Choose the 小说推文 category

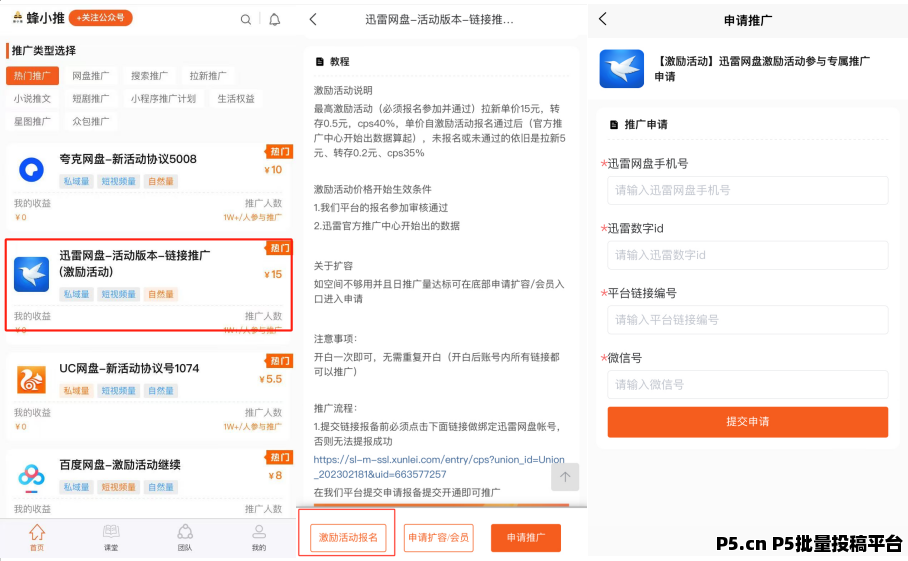(x=32, y=98)
